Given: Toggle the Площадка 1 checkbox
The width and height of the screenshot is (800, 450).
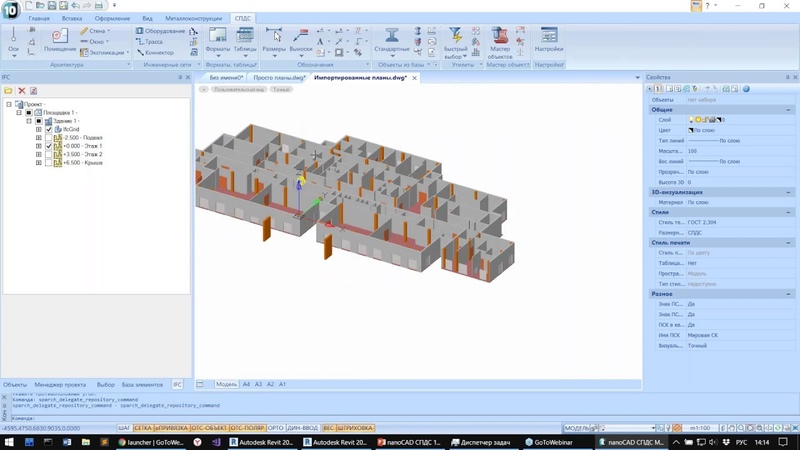Looking at the screenshot, I should tap(29, 113).
